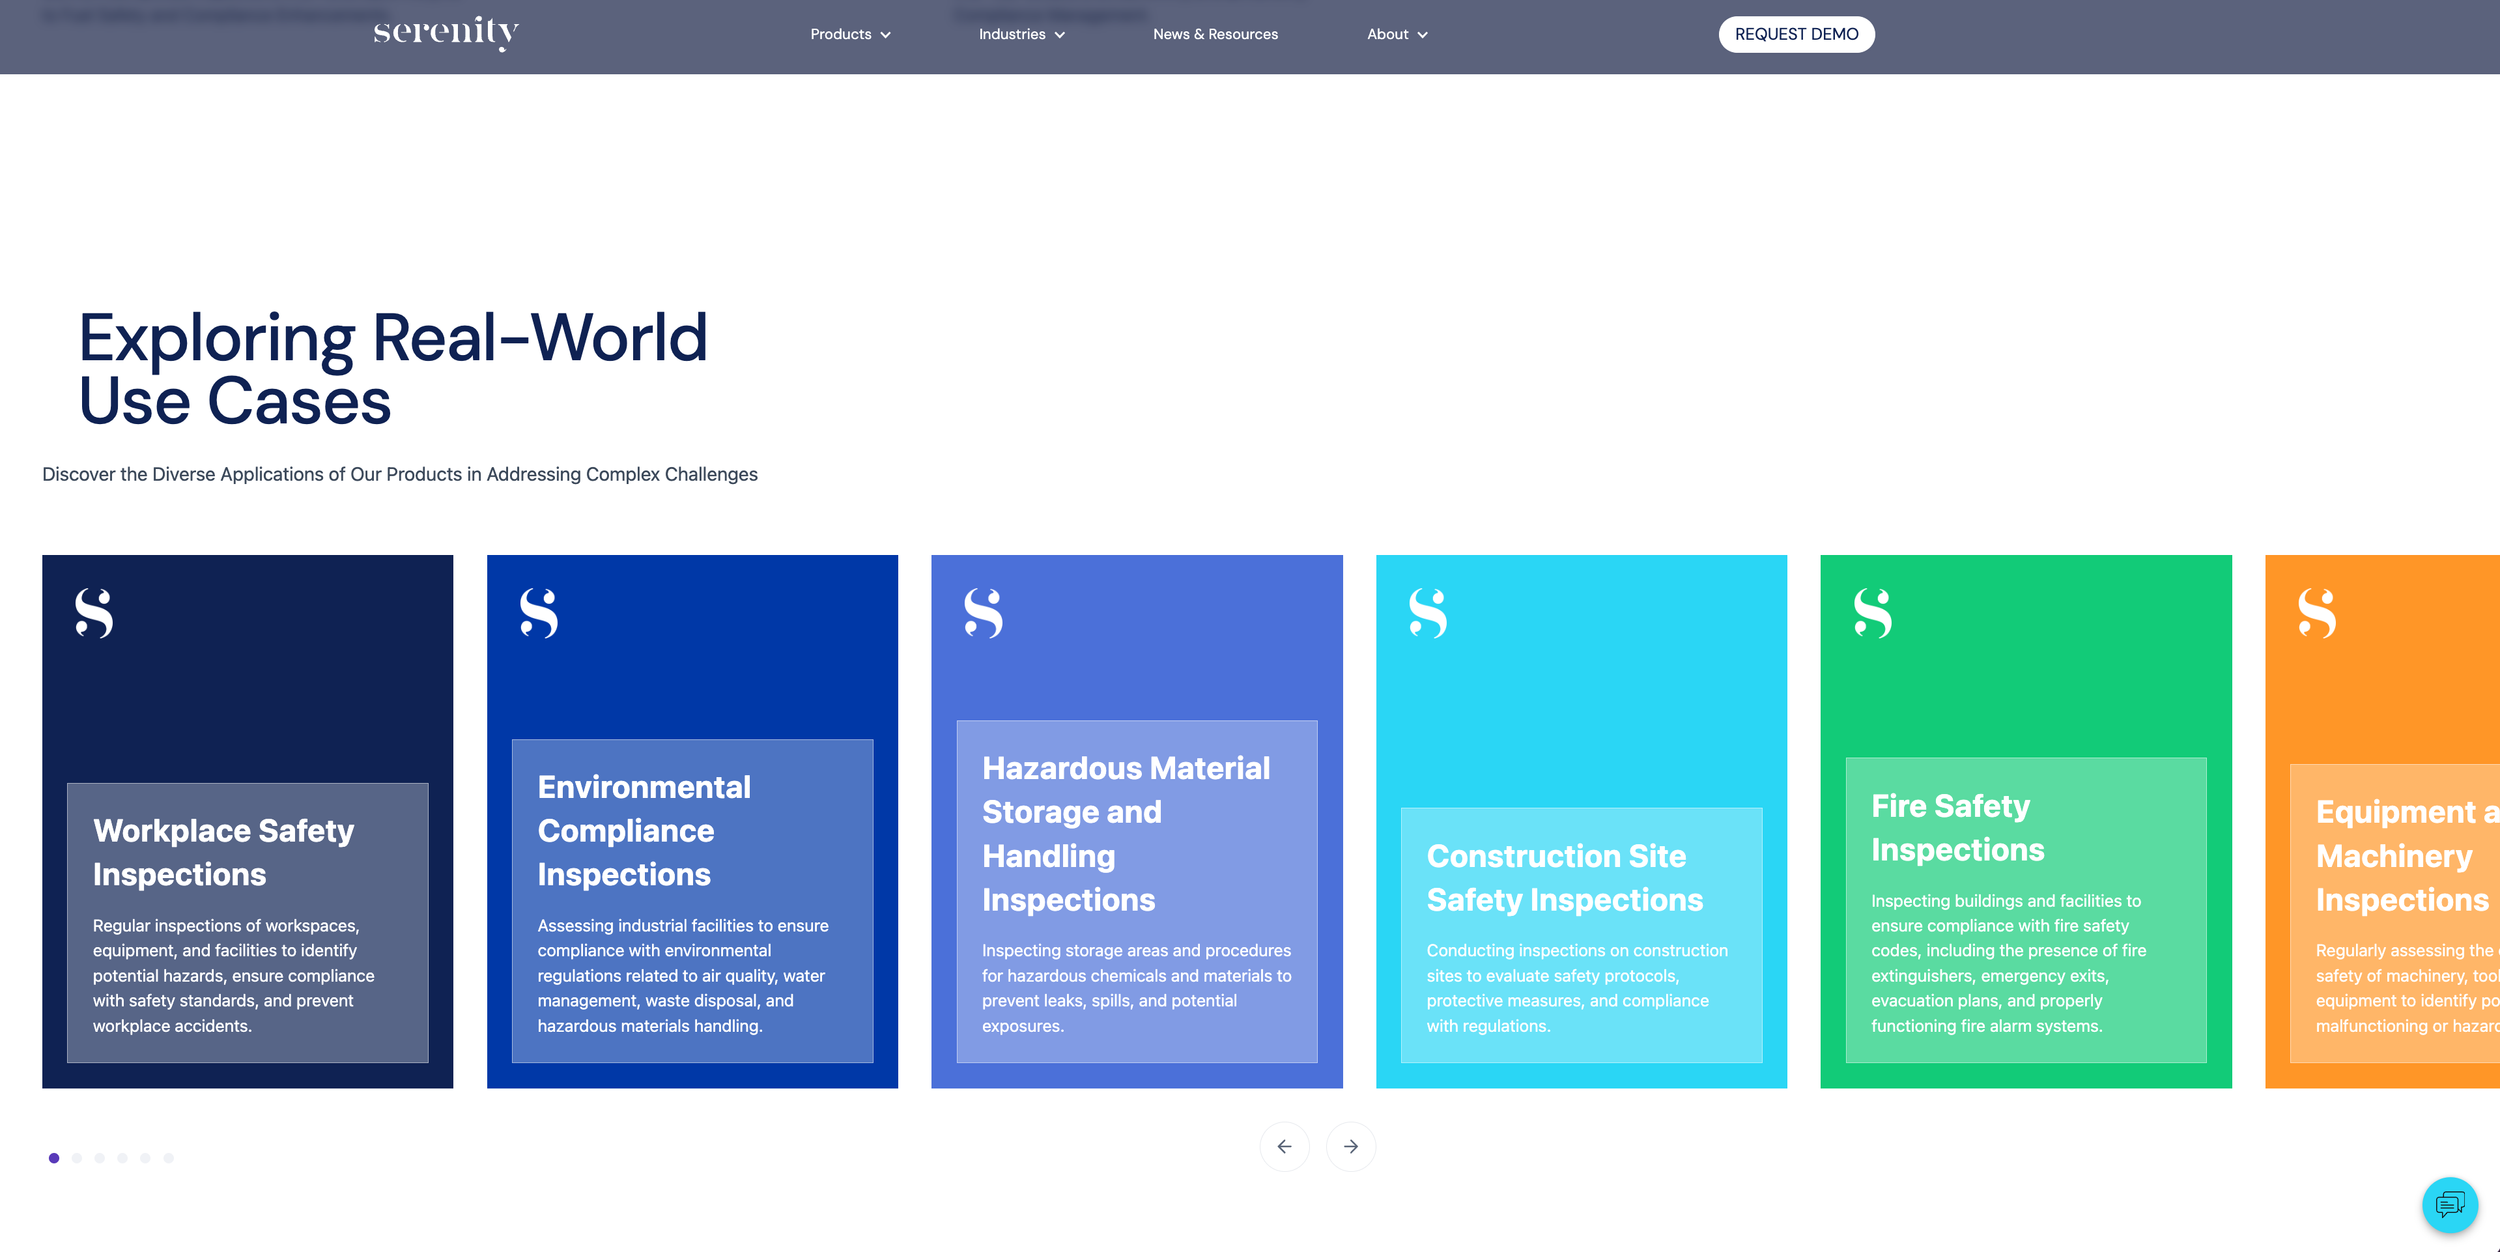
Task: Click S logo on Fire Safety card
Action: 1873,613
